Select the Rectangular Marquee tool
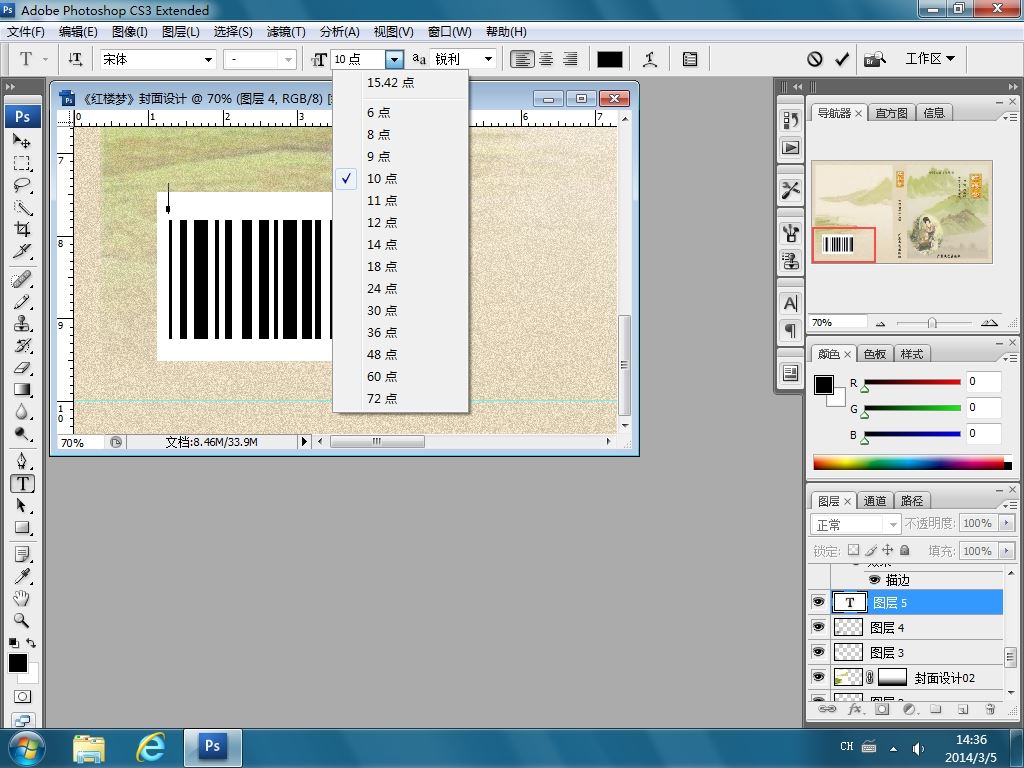Image resolution: width=1024 pixels, height=768 pixels. pyautogui.click(x=22, y=163)
